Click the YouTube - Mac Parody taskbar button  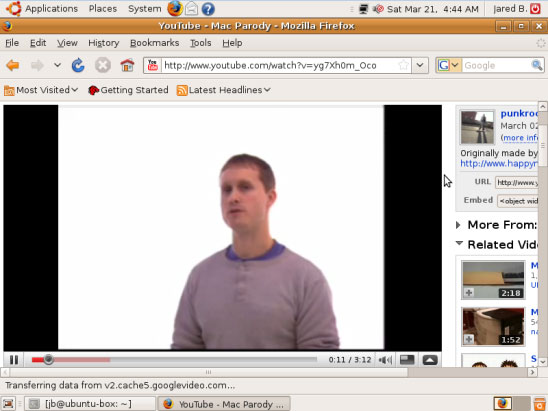click(x=224, y=404)
